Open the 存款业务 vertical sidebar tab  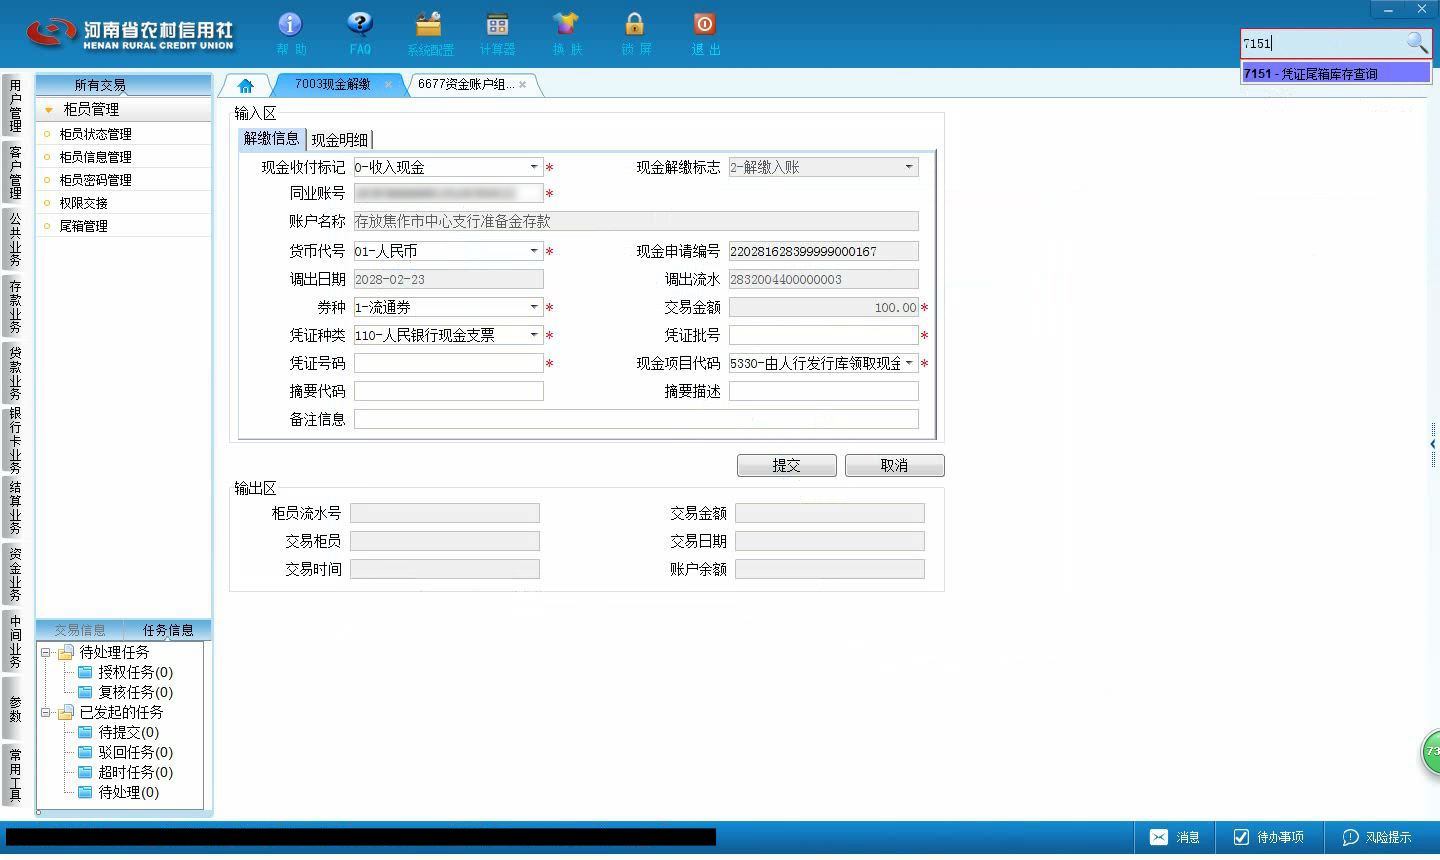(x=14, y=306)
